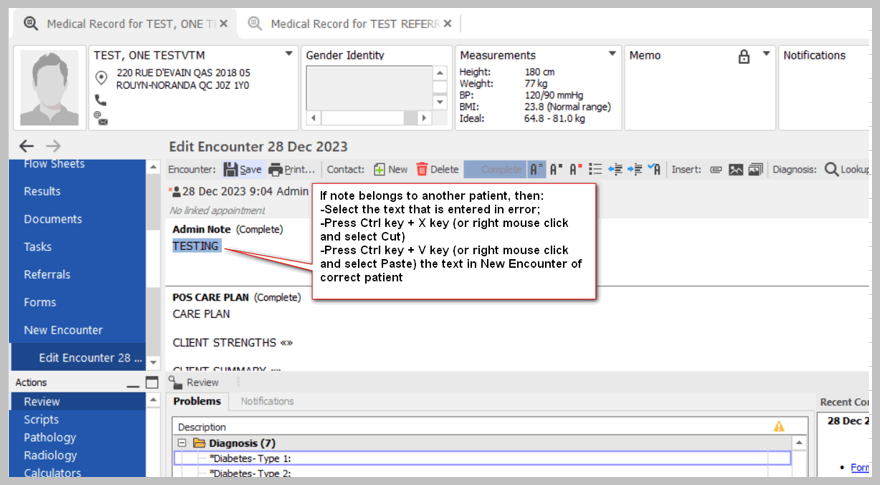Click the Complete button in toolbar

[495, 170]
